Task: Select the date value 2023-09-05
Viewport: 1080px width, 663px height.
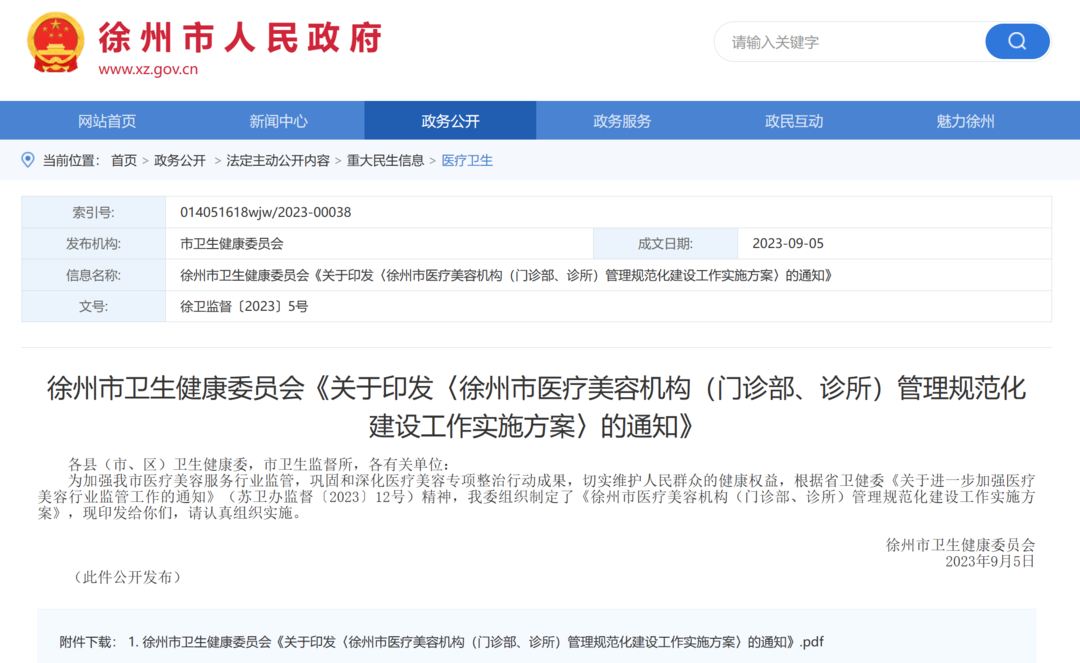Action: (788, 244)
